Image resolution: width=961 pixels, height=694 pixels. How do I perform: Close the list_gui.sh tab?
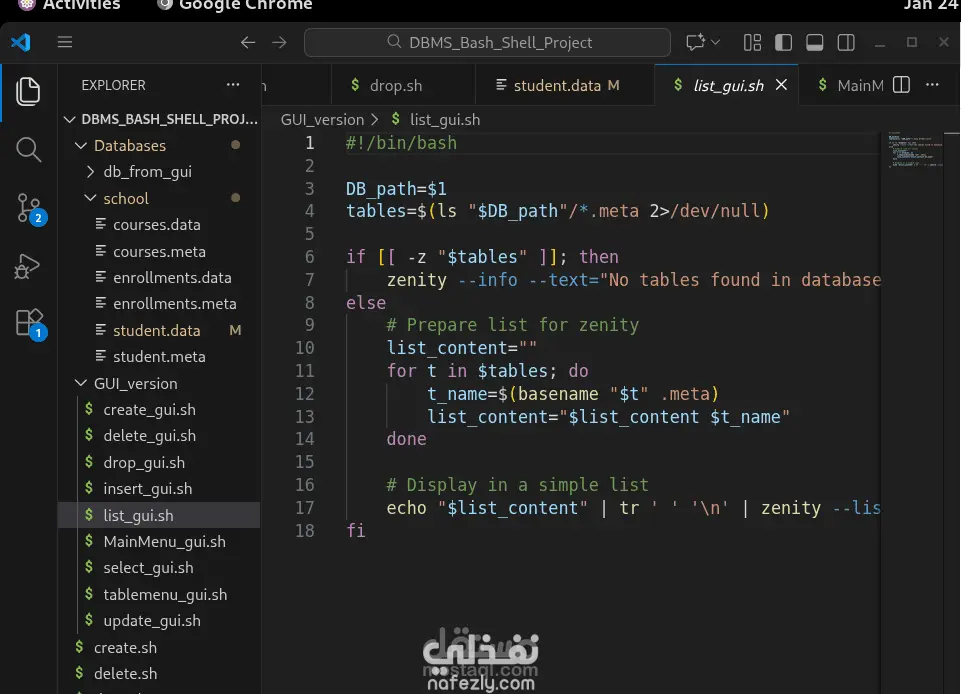click(x=781, y=85)
